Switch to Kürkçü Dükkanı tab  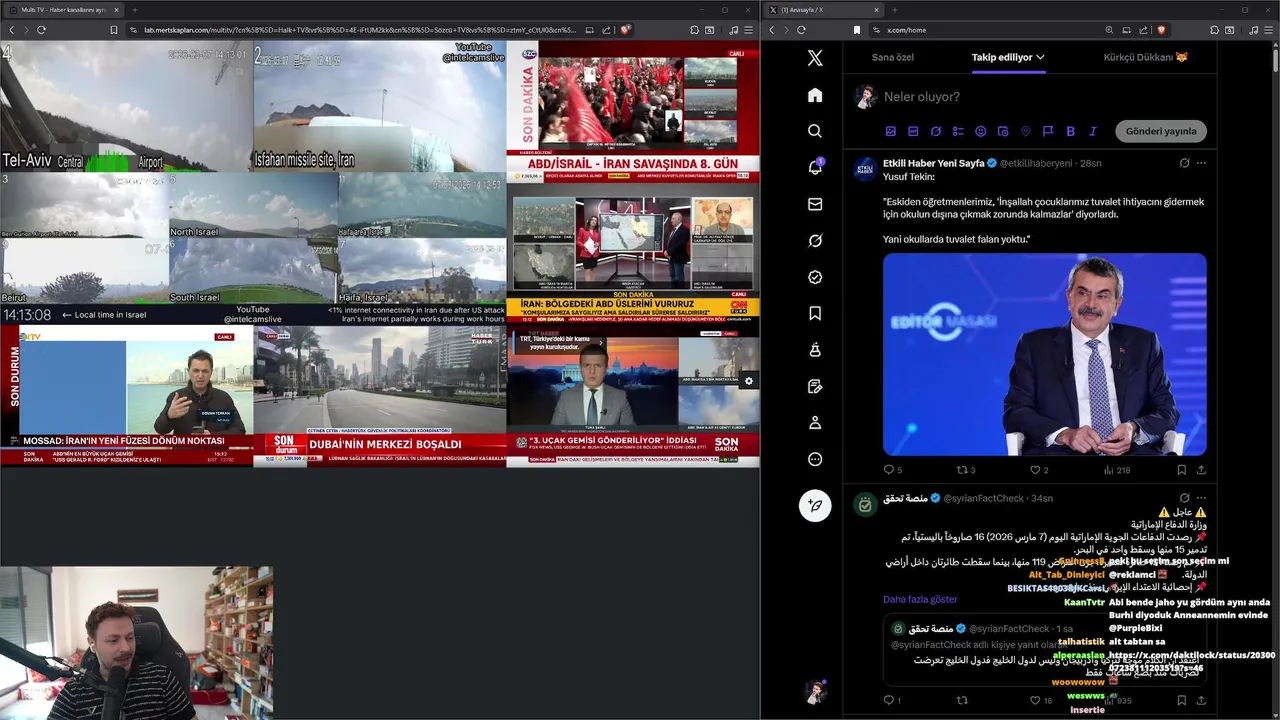(1145, 57)
